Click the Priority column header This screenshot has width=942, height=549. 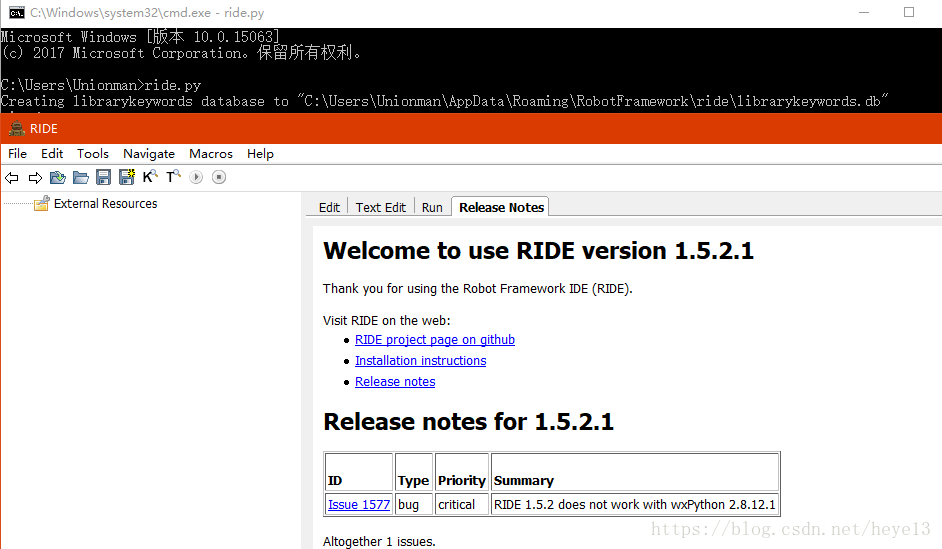(x=461, y=473)
